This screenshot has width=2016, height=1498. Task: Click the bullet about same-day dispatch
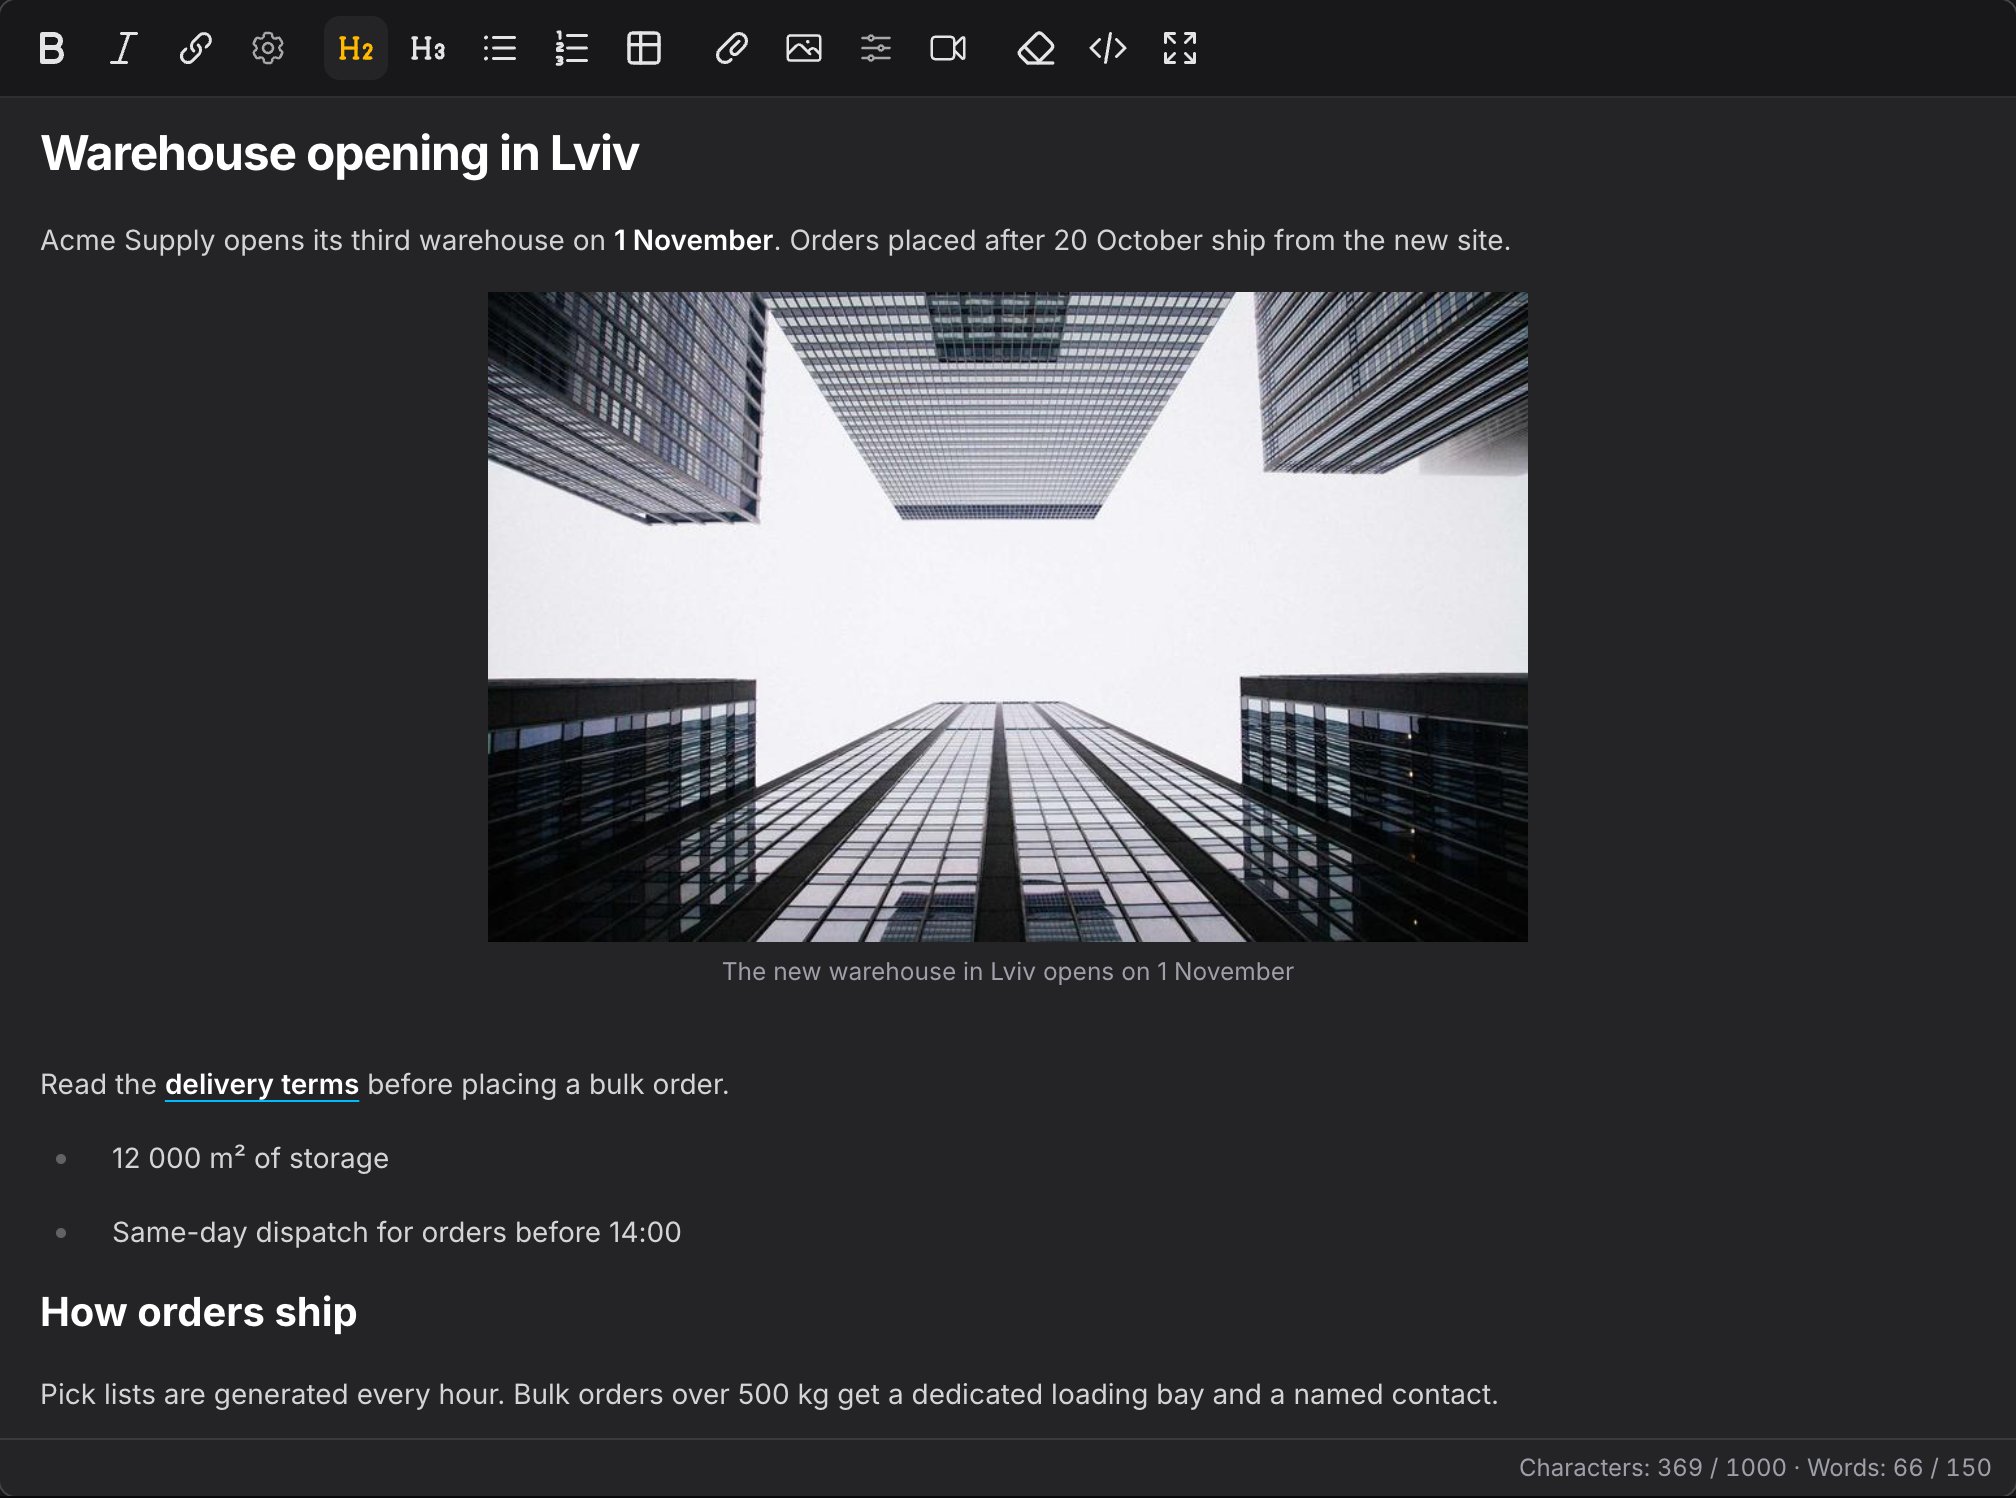(396, 1232)
